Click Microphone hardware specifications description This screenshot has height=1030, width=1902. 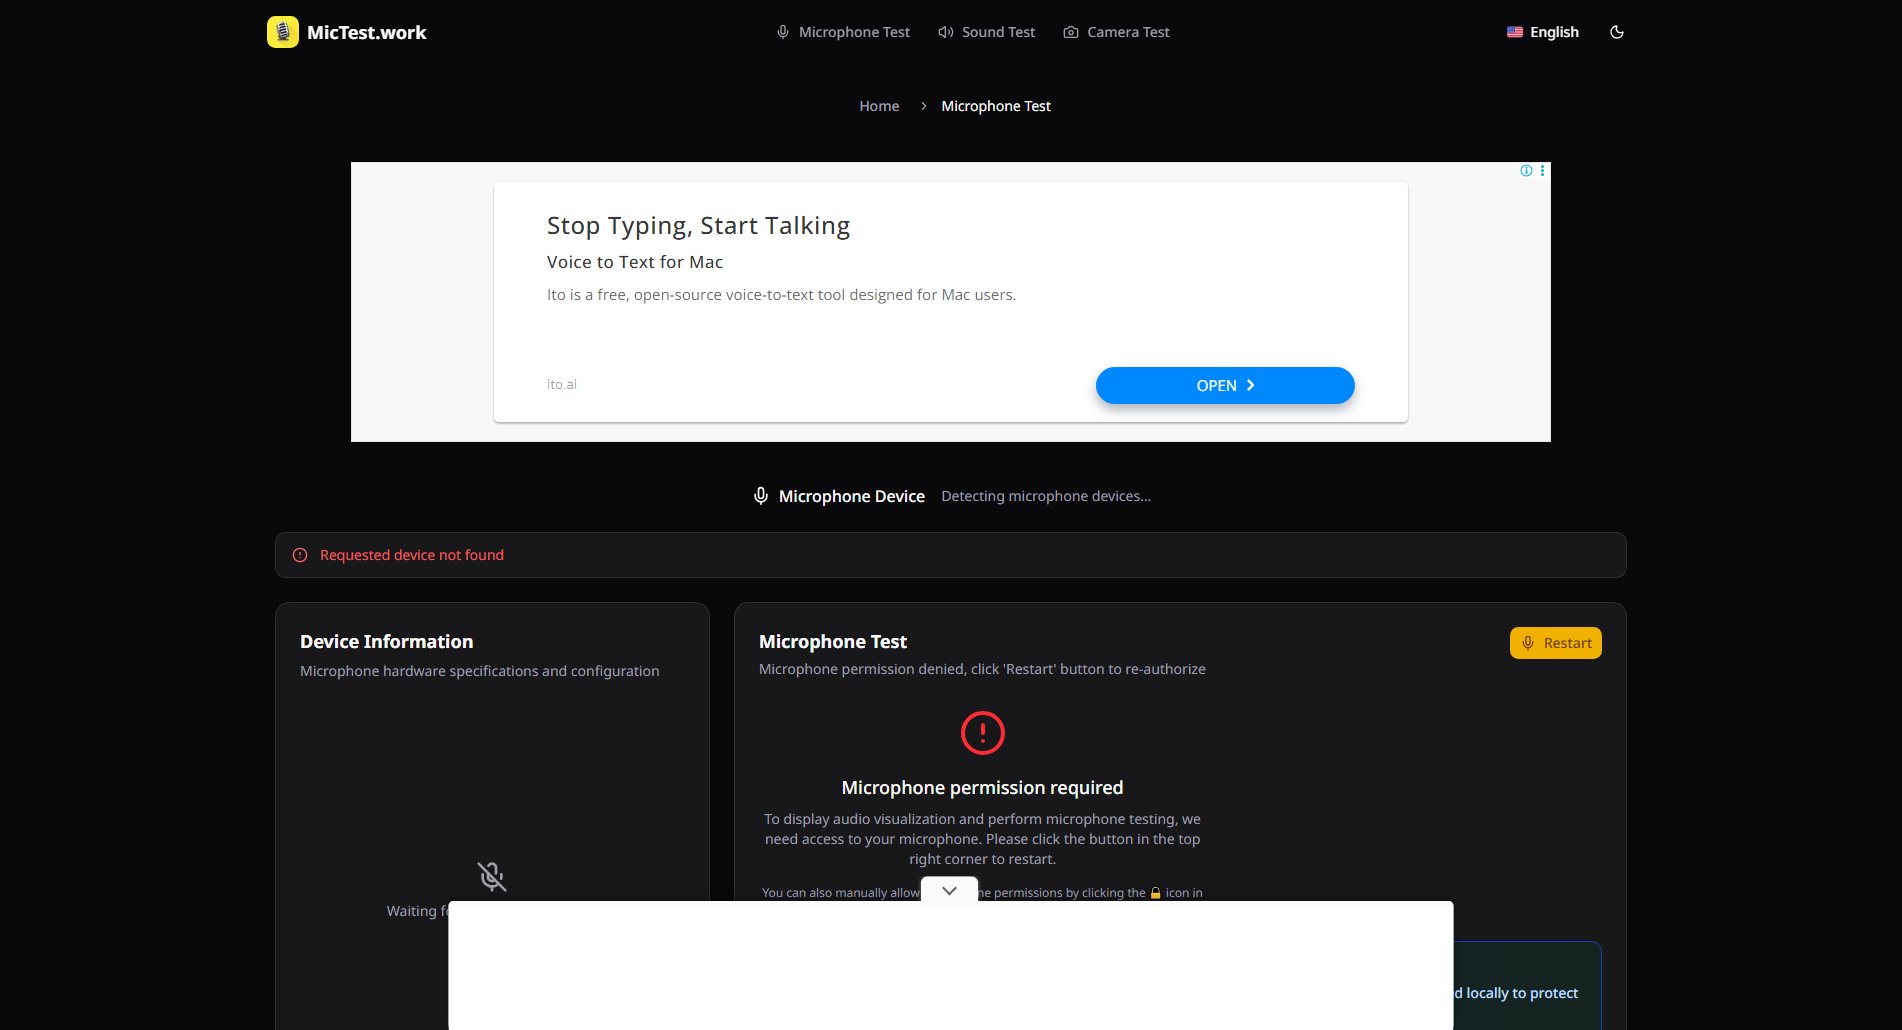click(480, 671)
